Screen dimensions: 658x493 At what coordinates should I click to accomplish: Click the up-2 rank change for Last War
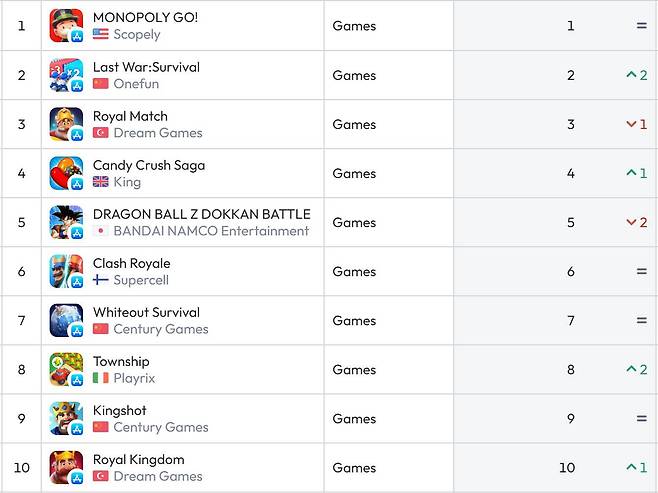[637, 75]
